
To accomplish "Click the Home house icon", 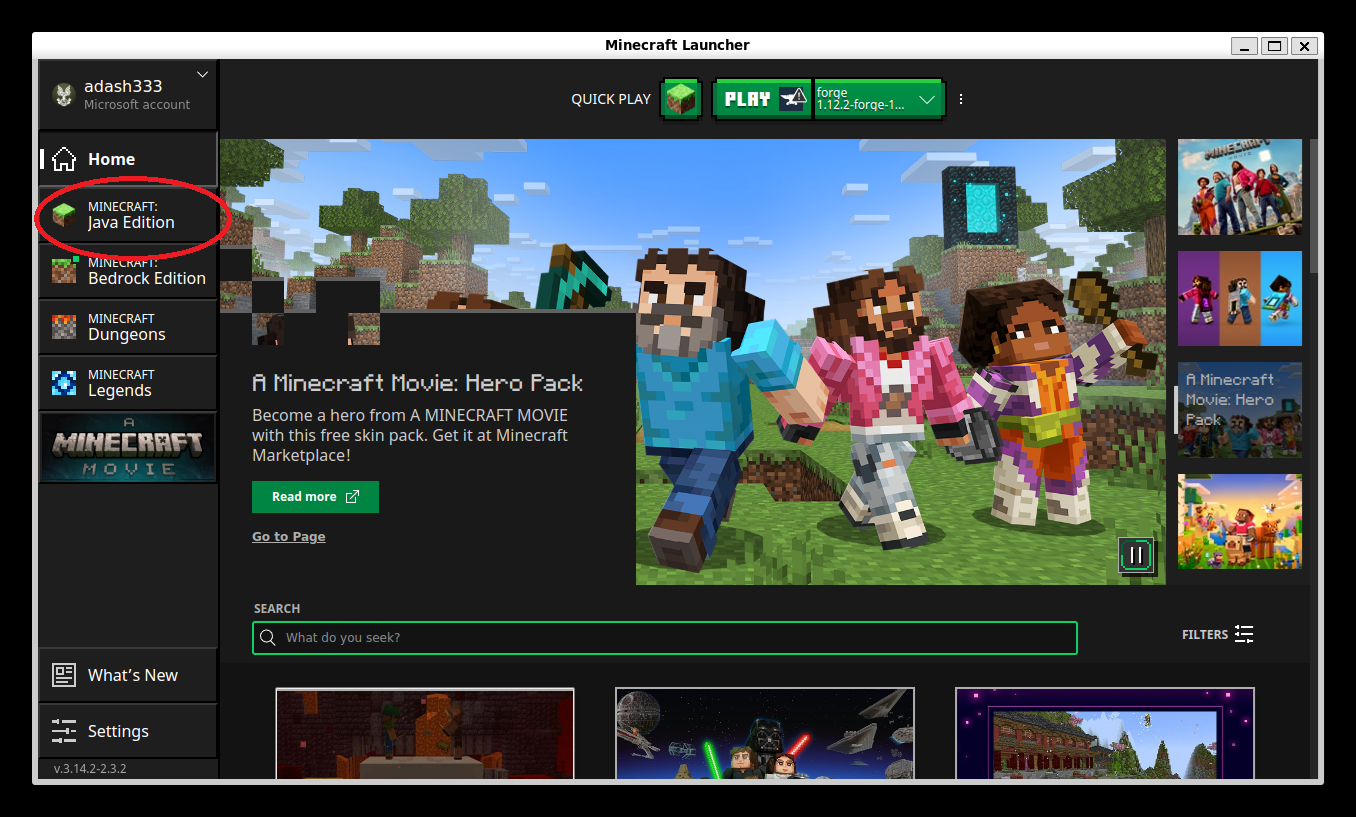I will [x=64, y=159].
